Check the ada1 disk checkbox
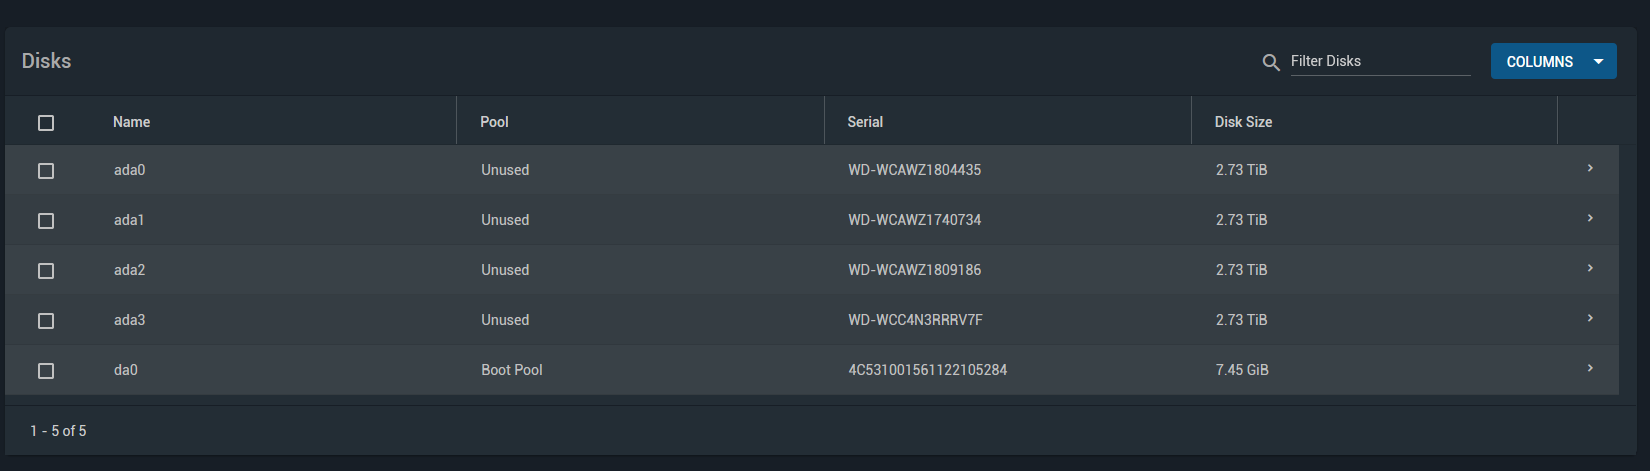This screenshot has width=1650, height=471. [x=46, y=221]
